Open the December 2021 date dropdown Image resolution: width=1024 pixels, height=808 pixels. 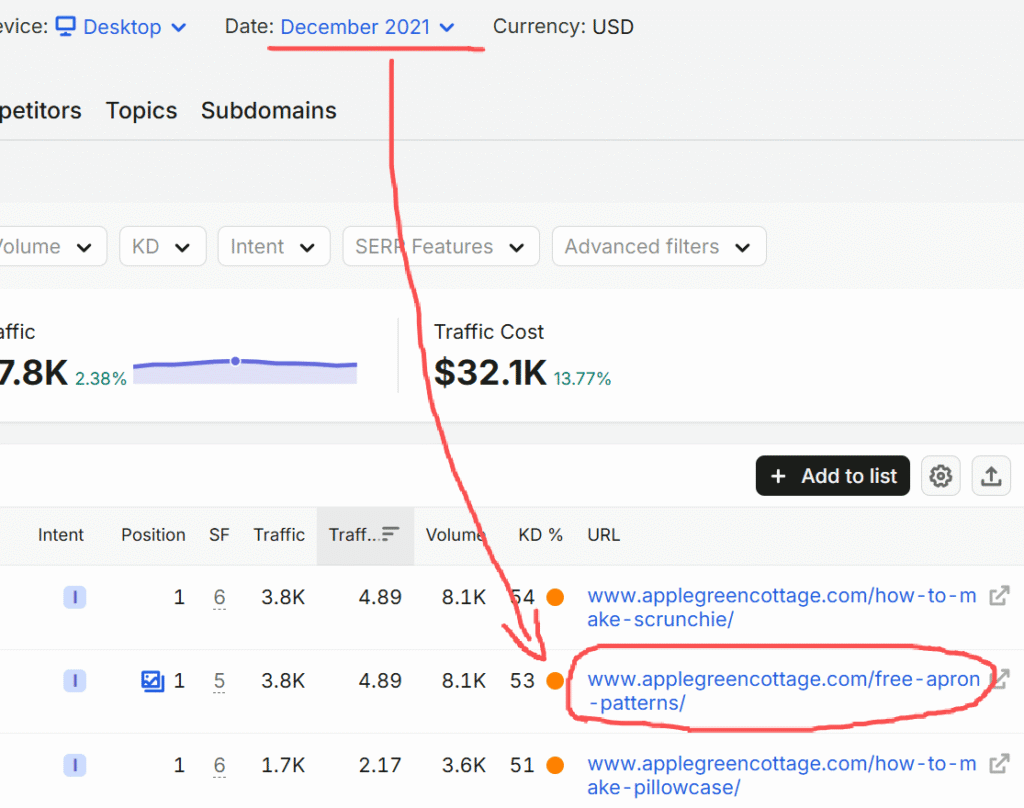pos(367,27)
